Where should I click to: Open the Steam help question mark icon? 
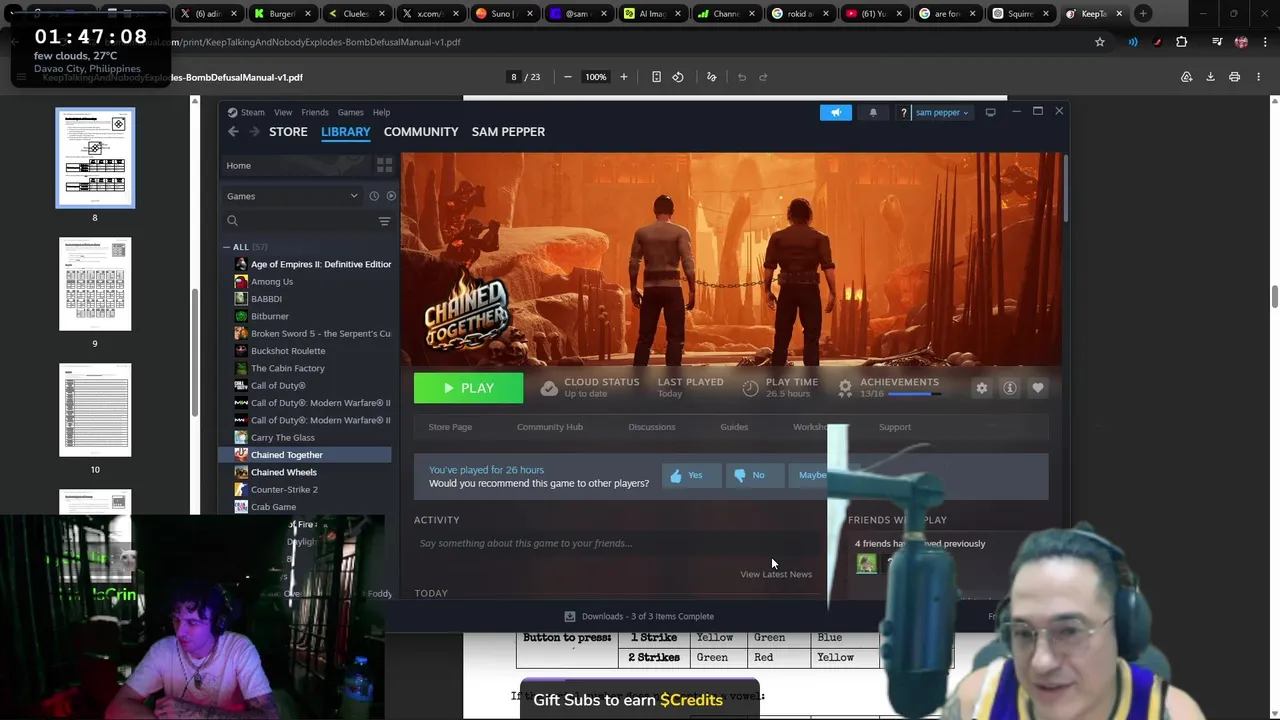tap(904, 112)
